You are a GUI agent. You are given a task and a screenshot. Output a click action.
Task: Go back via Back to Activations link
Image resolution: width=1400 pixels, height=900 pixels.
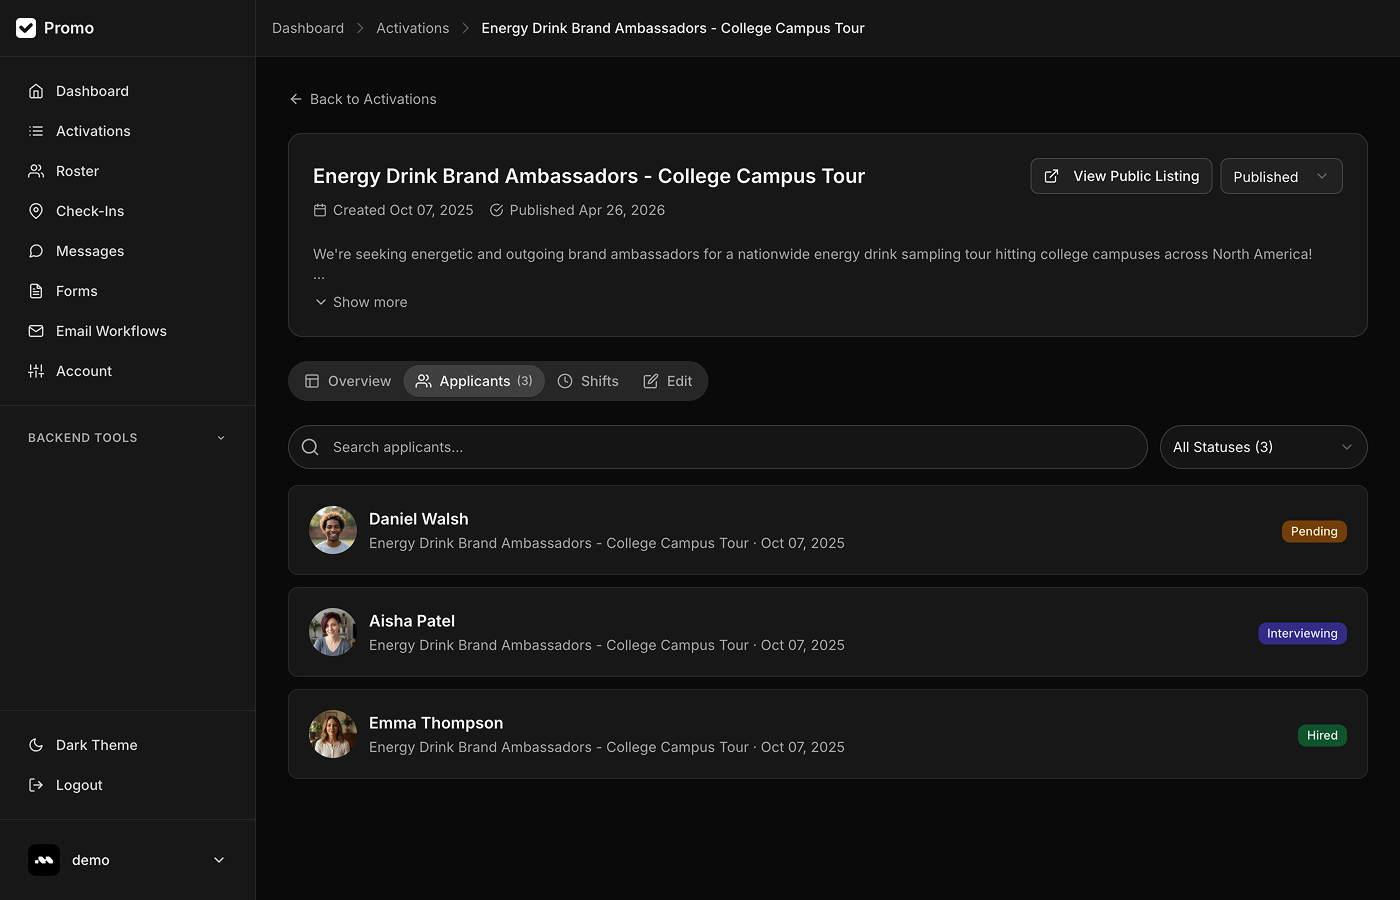(x=363, y=99)
